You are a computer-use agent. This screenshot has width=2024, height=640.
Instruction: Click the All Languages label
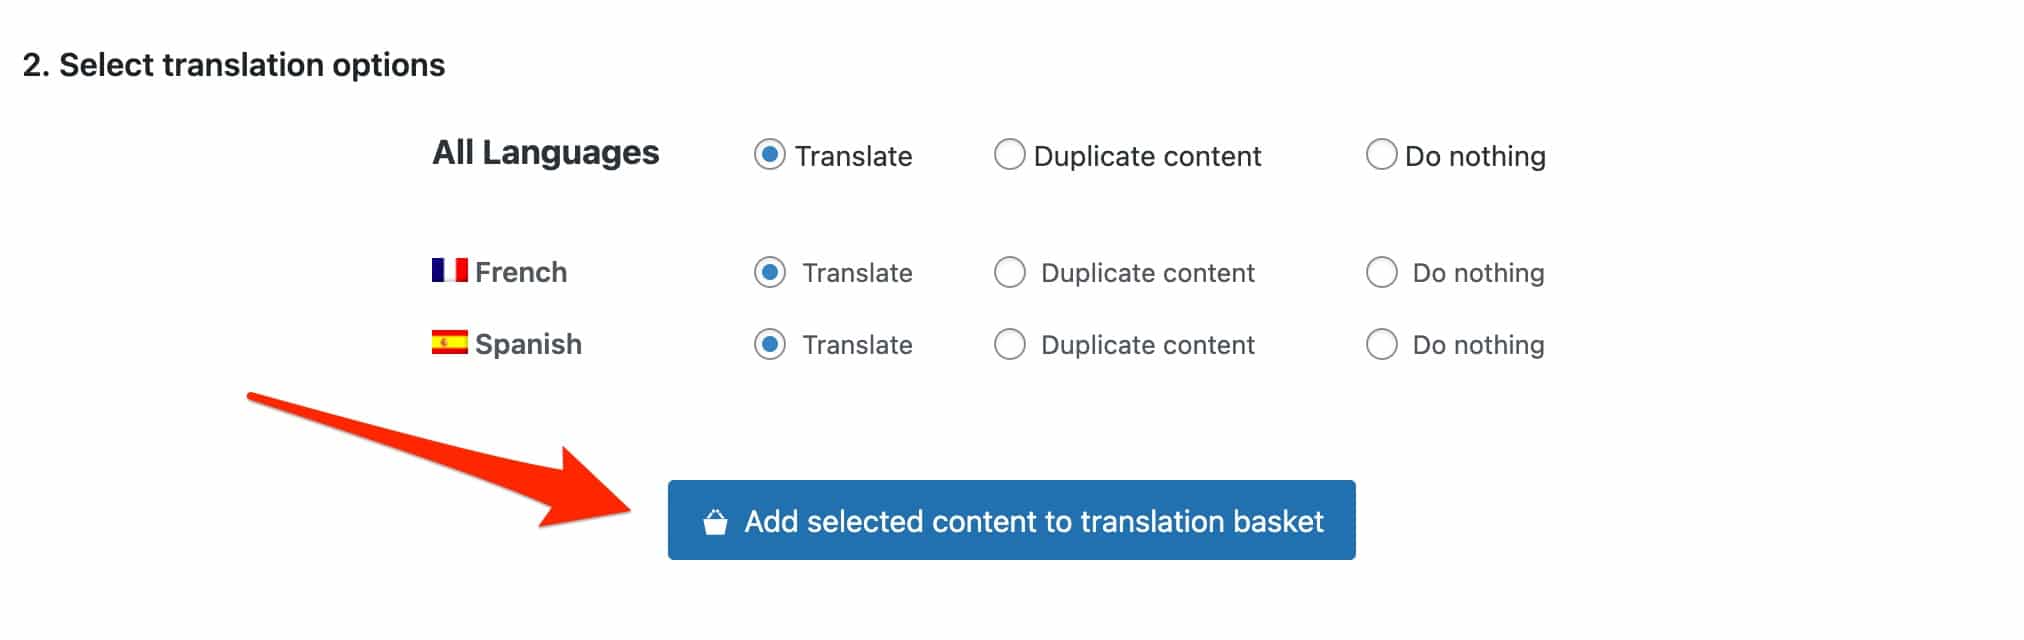(x=545, y=152)
